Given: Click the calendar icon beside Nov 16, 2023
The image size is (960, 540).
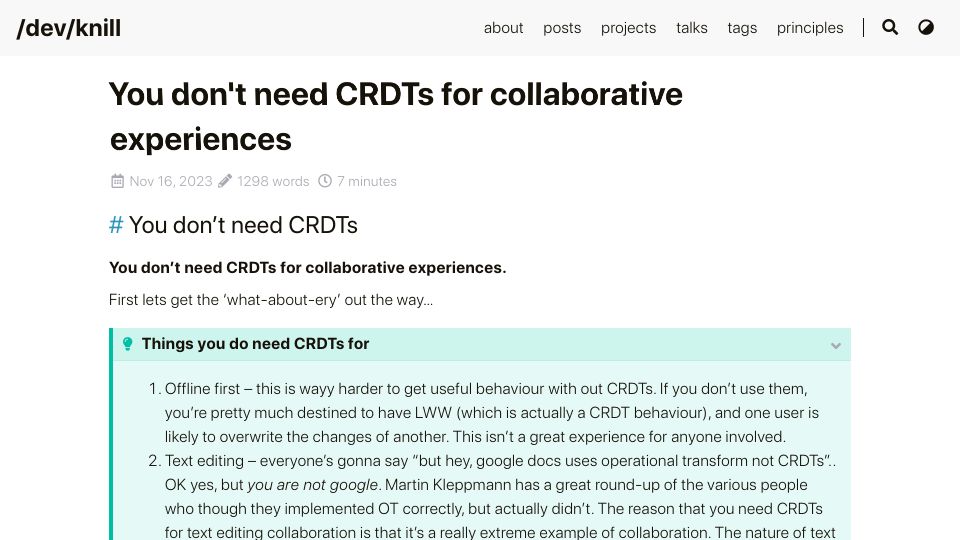Looking at the screenshot, I should [117, 181].
